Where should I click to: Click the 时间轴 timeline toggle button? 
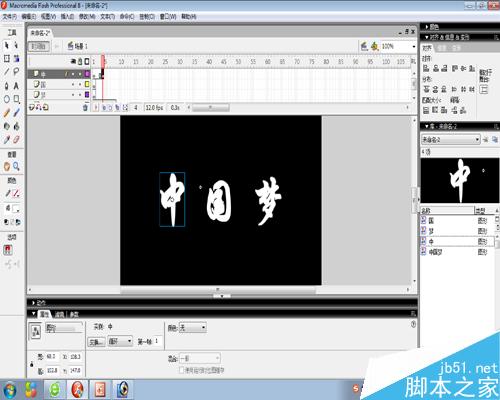[x=39, y=46]
